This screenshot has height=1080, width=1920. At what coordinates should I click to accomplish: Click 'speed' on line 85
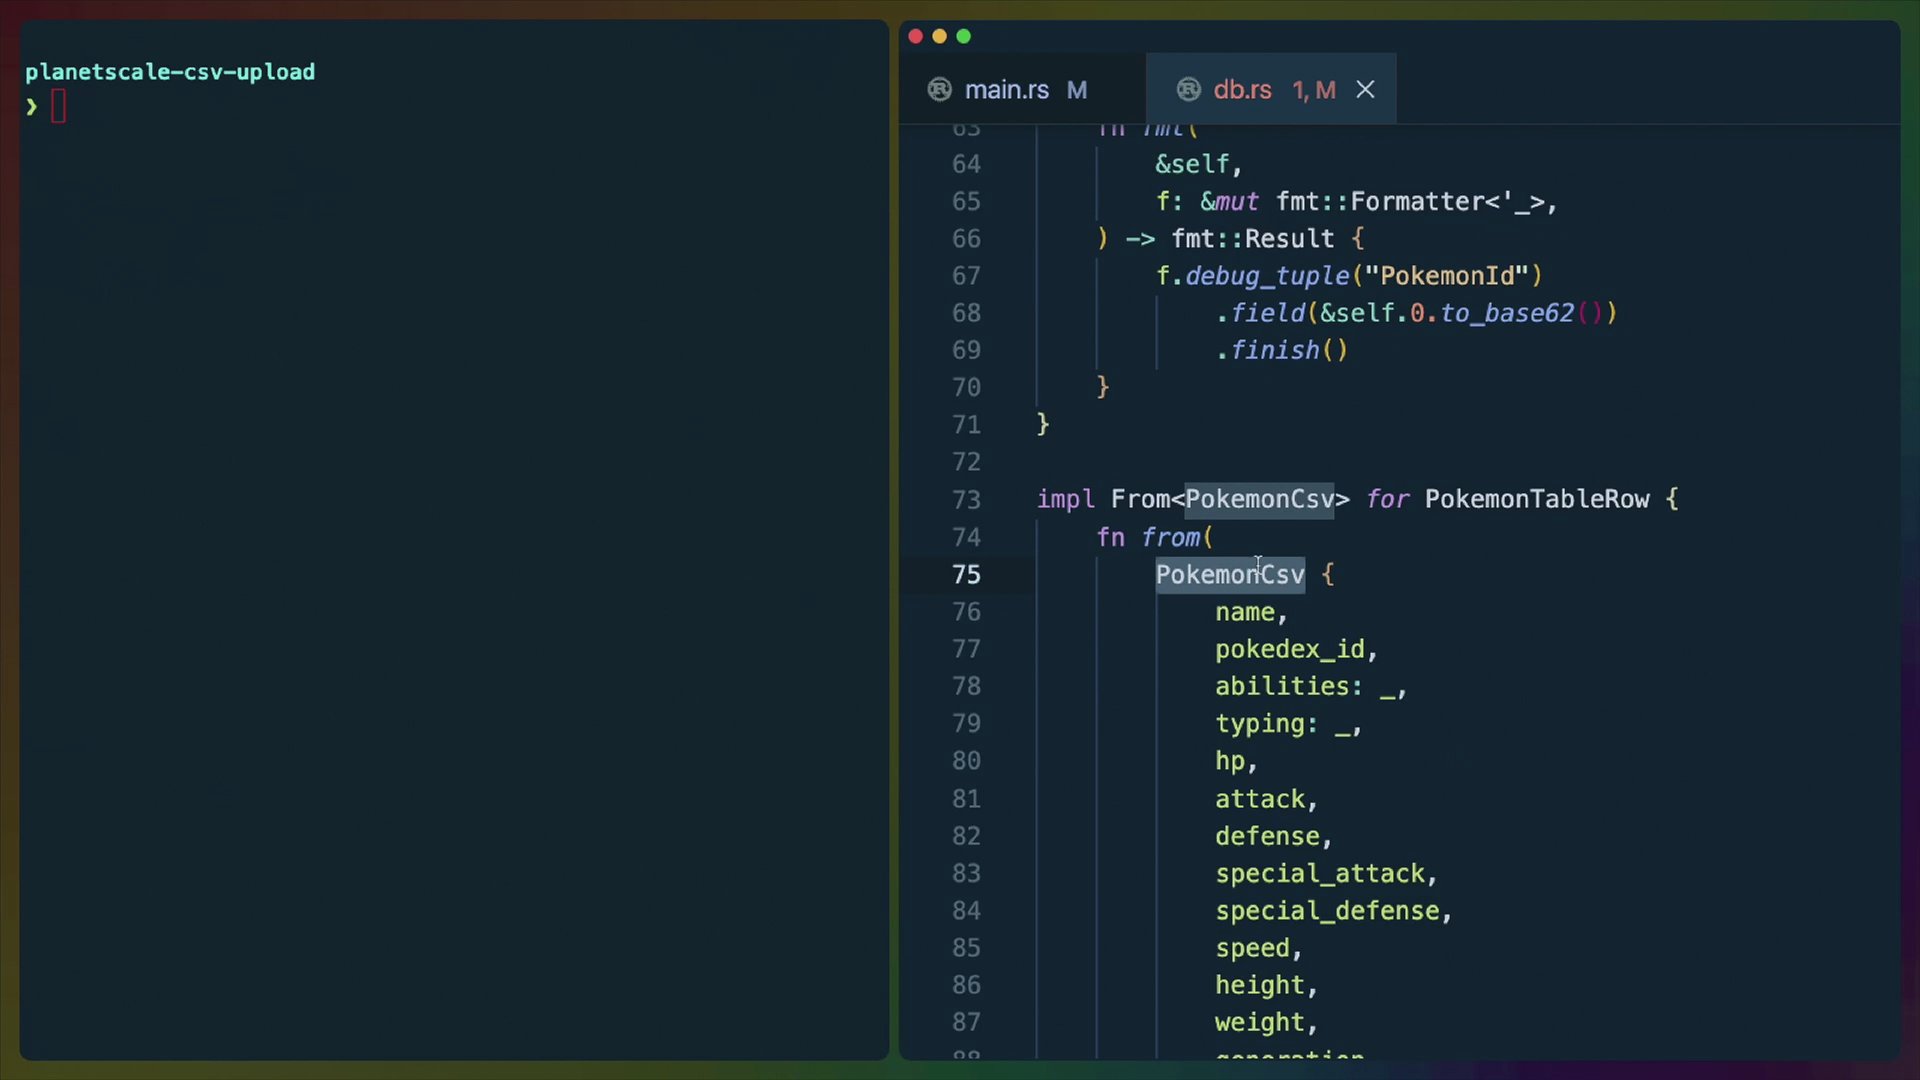point(1252,948)
